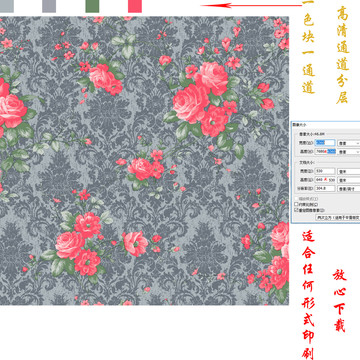Click the document width field showing 530

pos(325,171)
